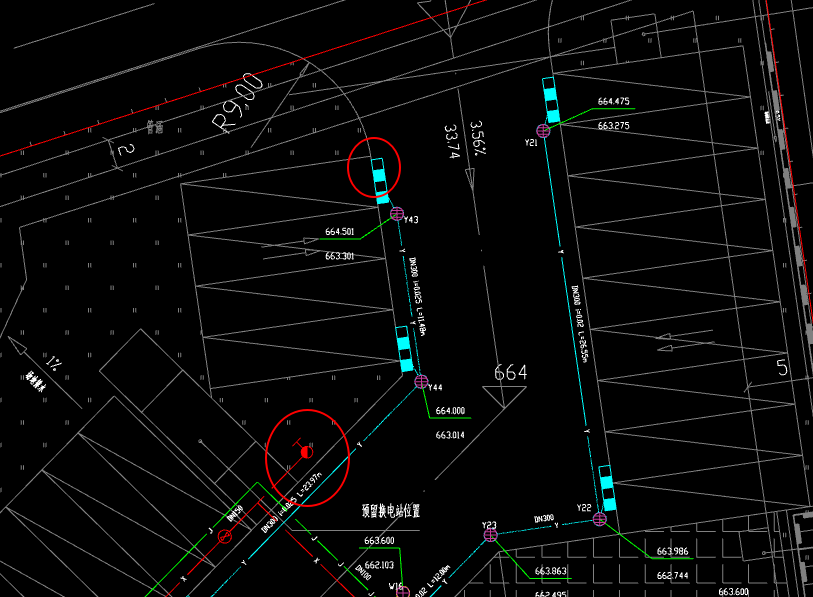Click the 663.600 label above 662.103
This screenshot has width=813, height=597.
pos(379,541)
